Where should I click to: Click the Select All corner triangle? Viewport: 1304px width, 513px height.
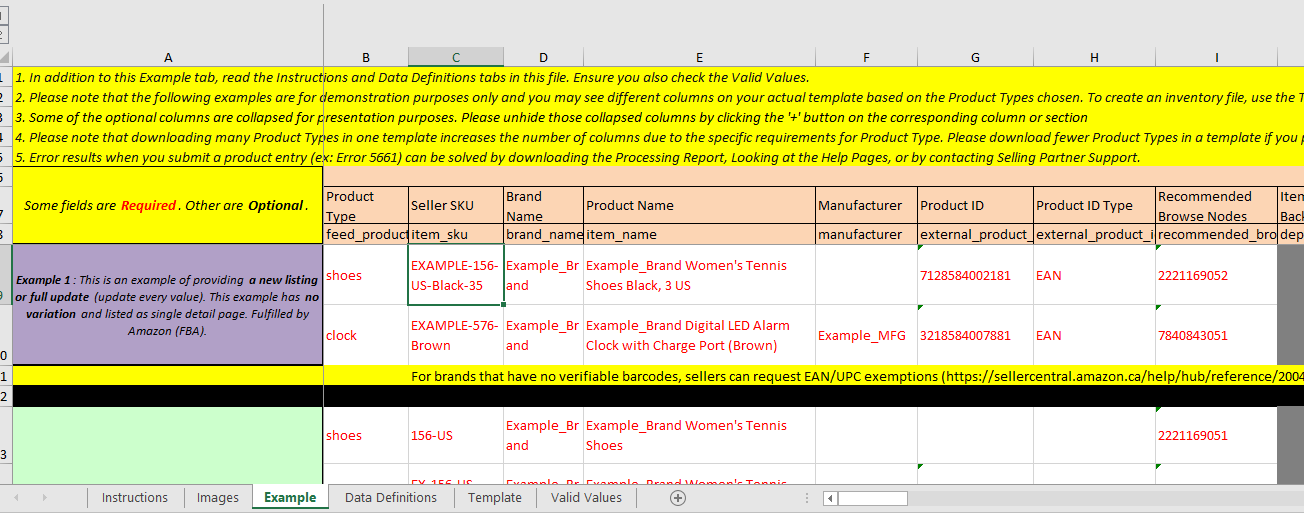(5, 57)
